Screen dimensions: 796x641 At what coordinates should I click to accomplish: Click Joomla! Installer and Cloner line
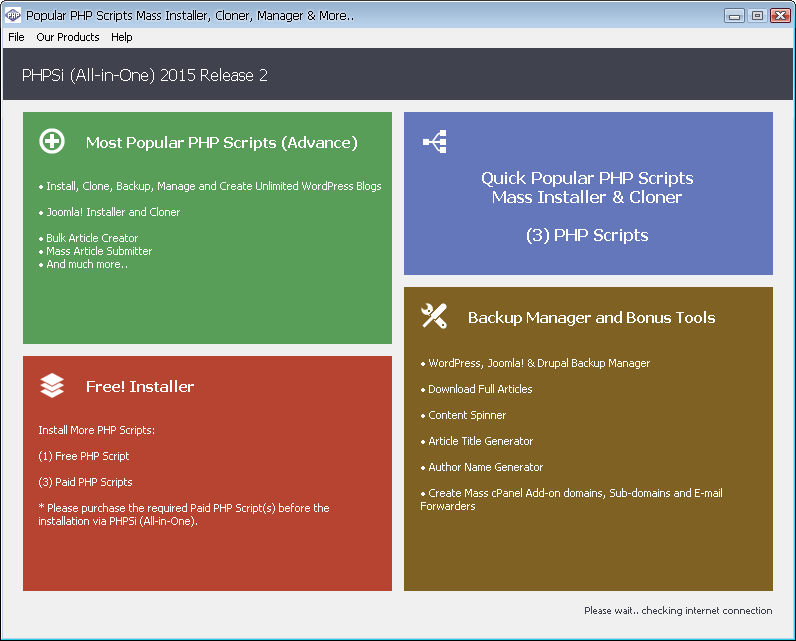109,212
